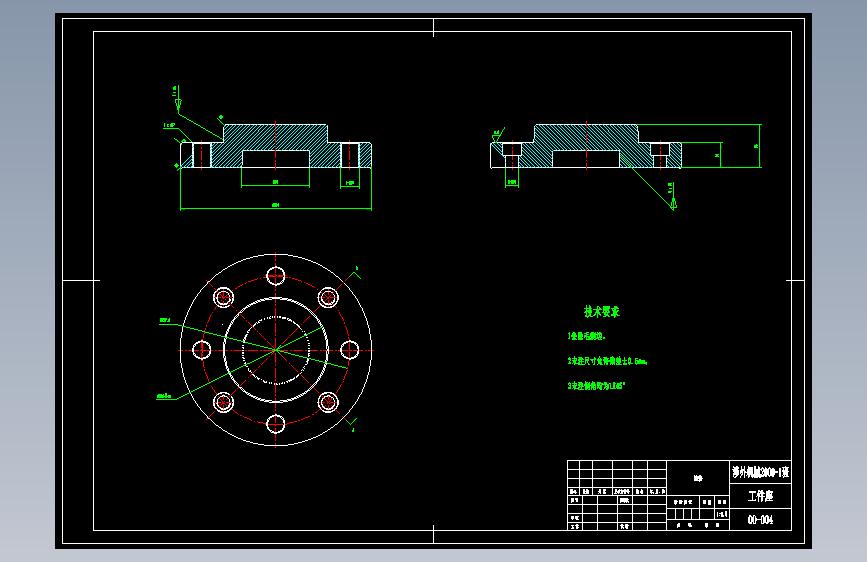Select the hatched boss of right section view
Image resolution: width=867 pixels, height=562 pixels.
tap(586, 137)
